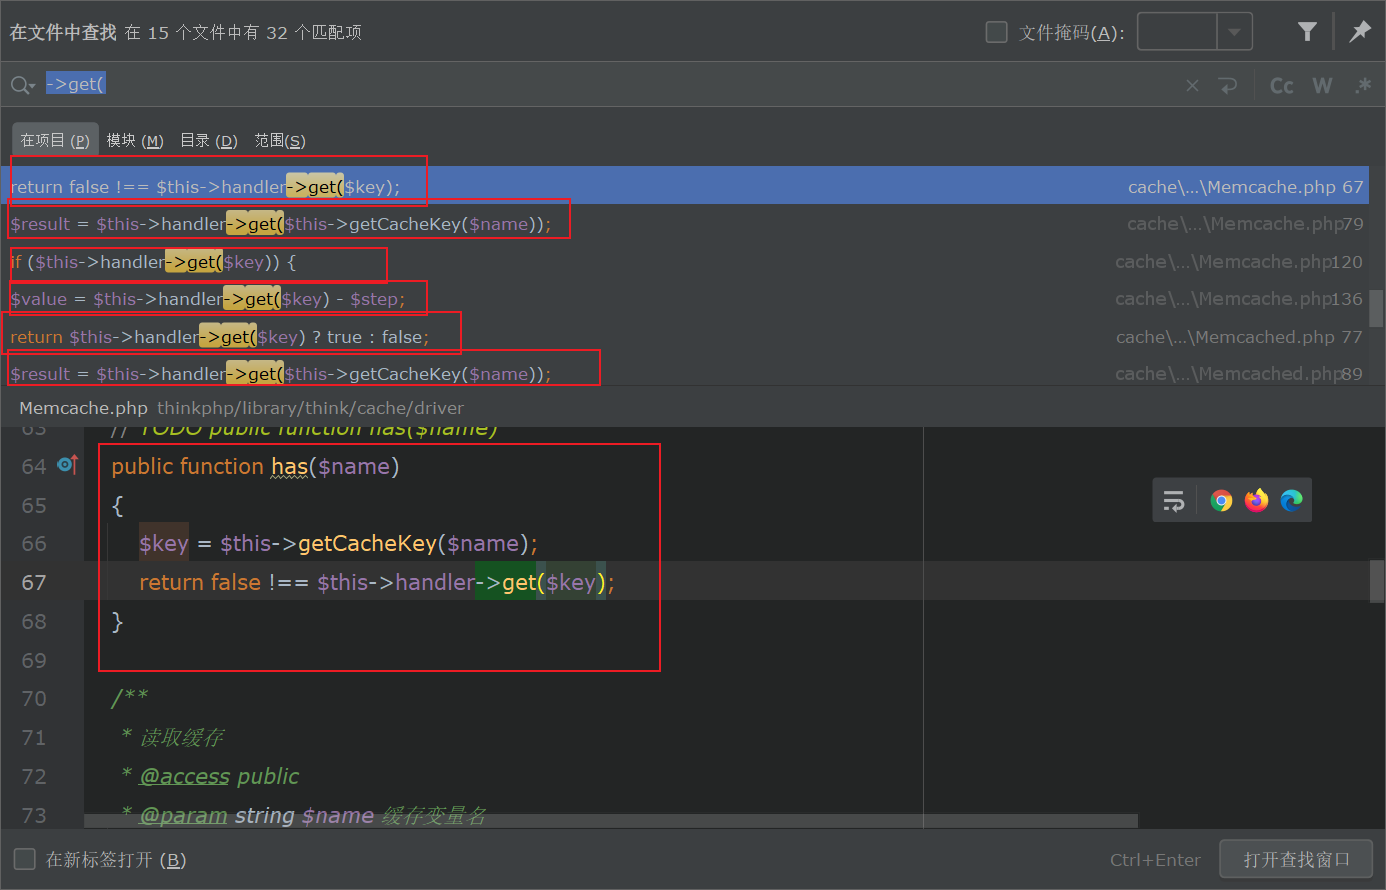The height and width of the screenshot is (890, 1386).
Task: Toggle soft wrap in code preview
Action: point(1174,500)
